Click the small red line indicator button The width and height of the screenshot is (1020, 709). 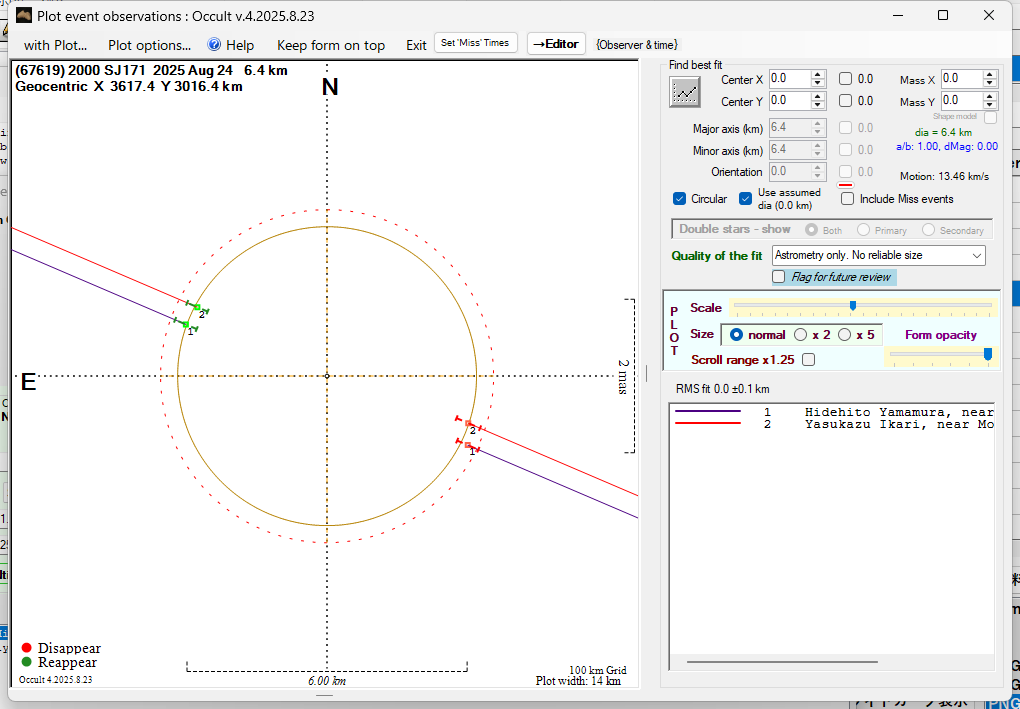(845, 185)
